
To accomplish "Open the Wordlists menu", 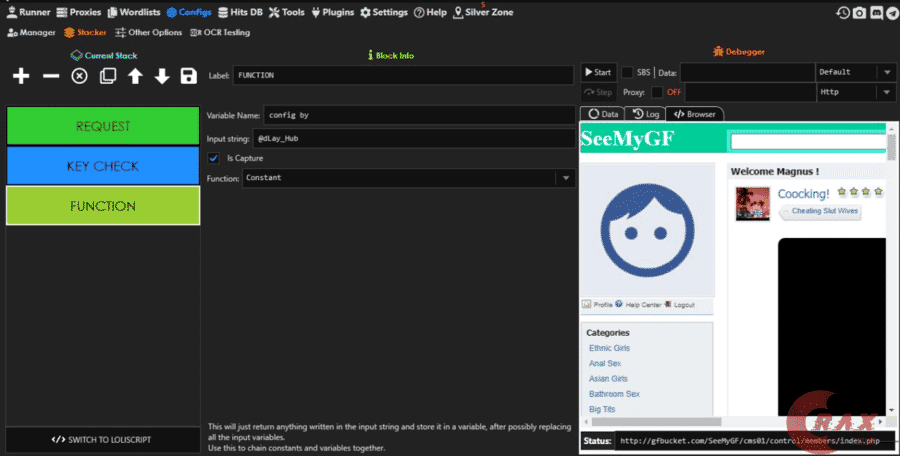I will tap(134, 12).
